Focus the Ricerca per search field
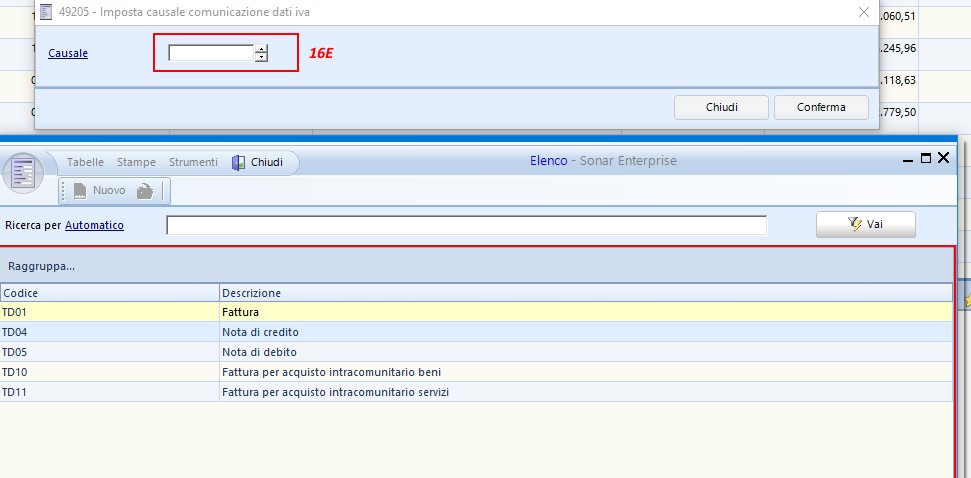 [466, 226]
